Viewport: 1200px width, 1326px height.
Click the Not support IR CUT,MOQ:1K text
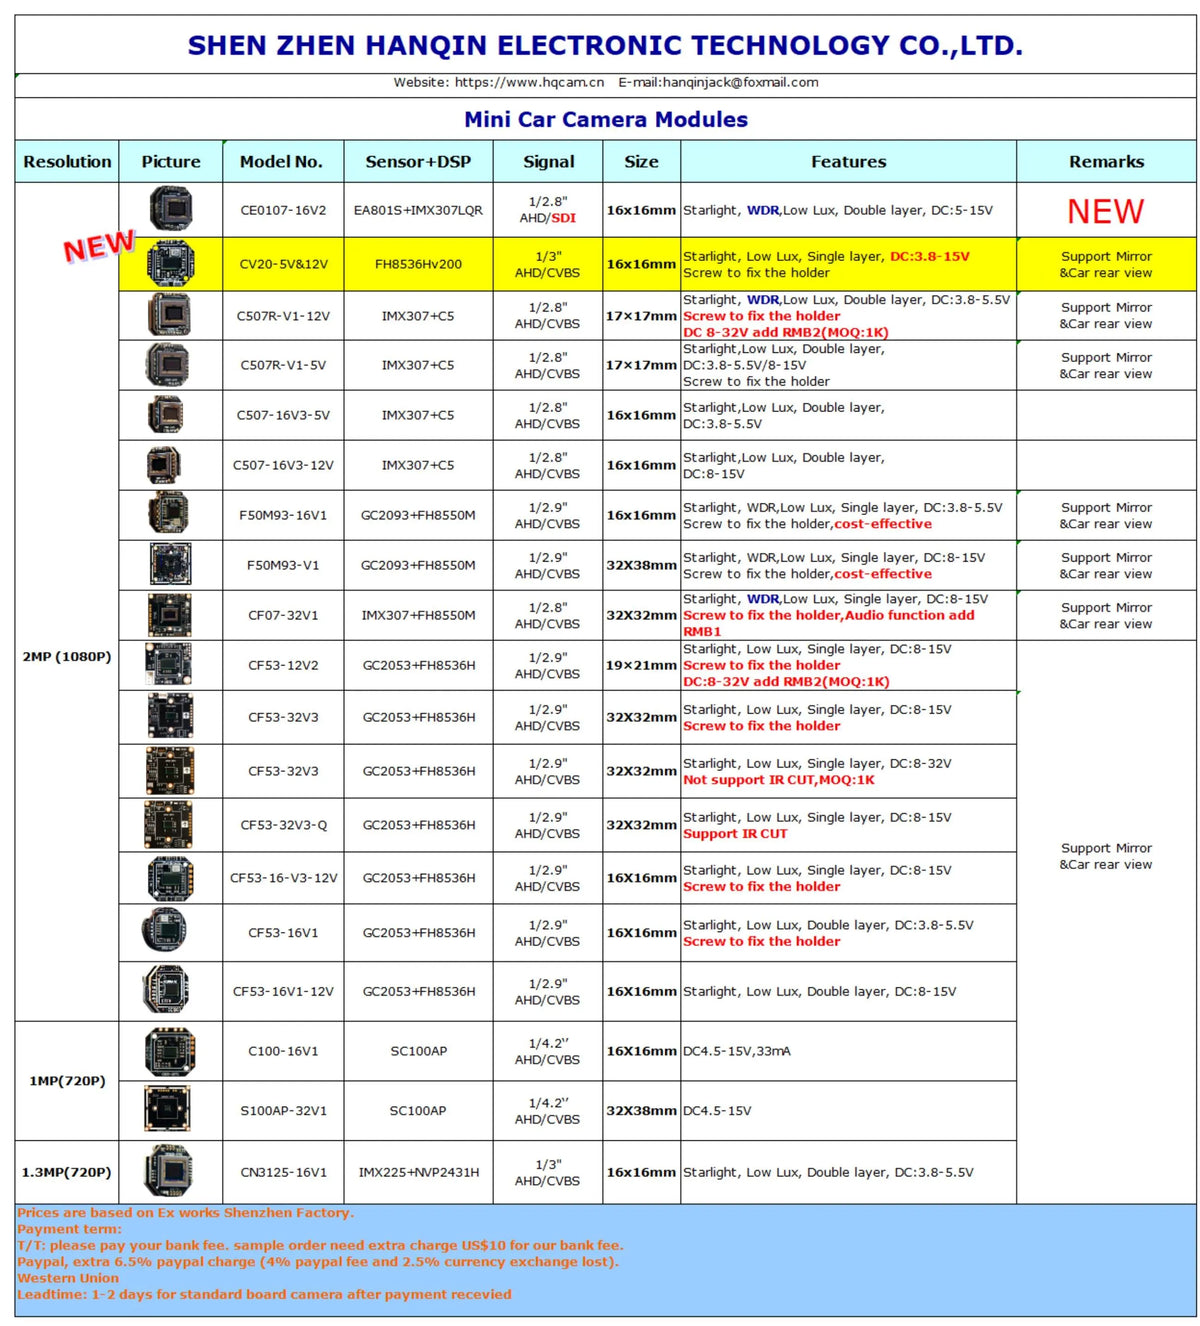(x=779, y=780)
